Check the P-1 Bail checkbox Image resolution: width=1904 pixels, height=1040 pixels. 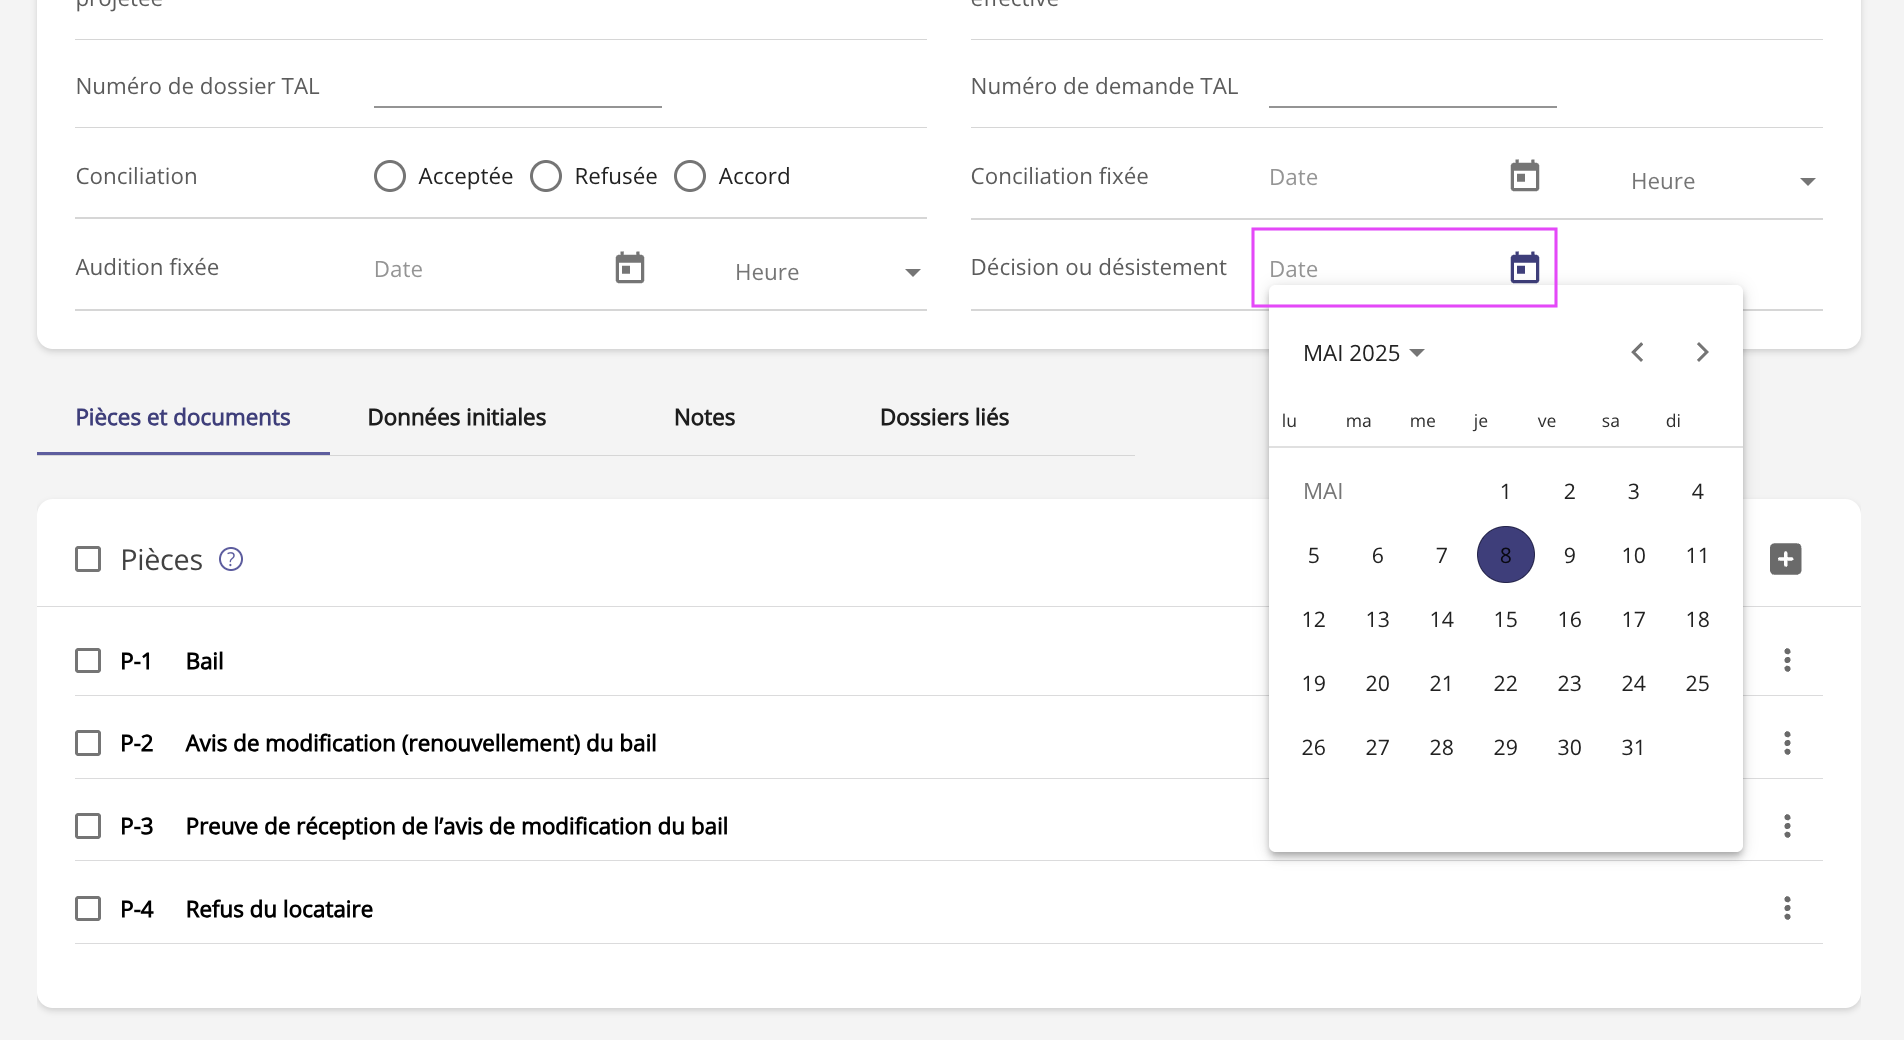click(88, 661)
